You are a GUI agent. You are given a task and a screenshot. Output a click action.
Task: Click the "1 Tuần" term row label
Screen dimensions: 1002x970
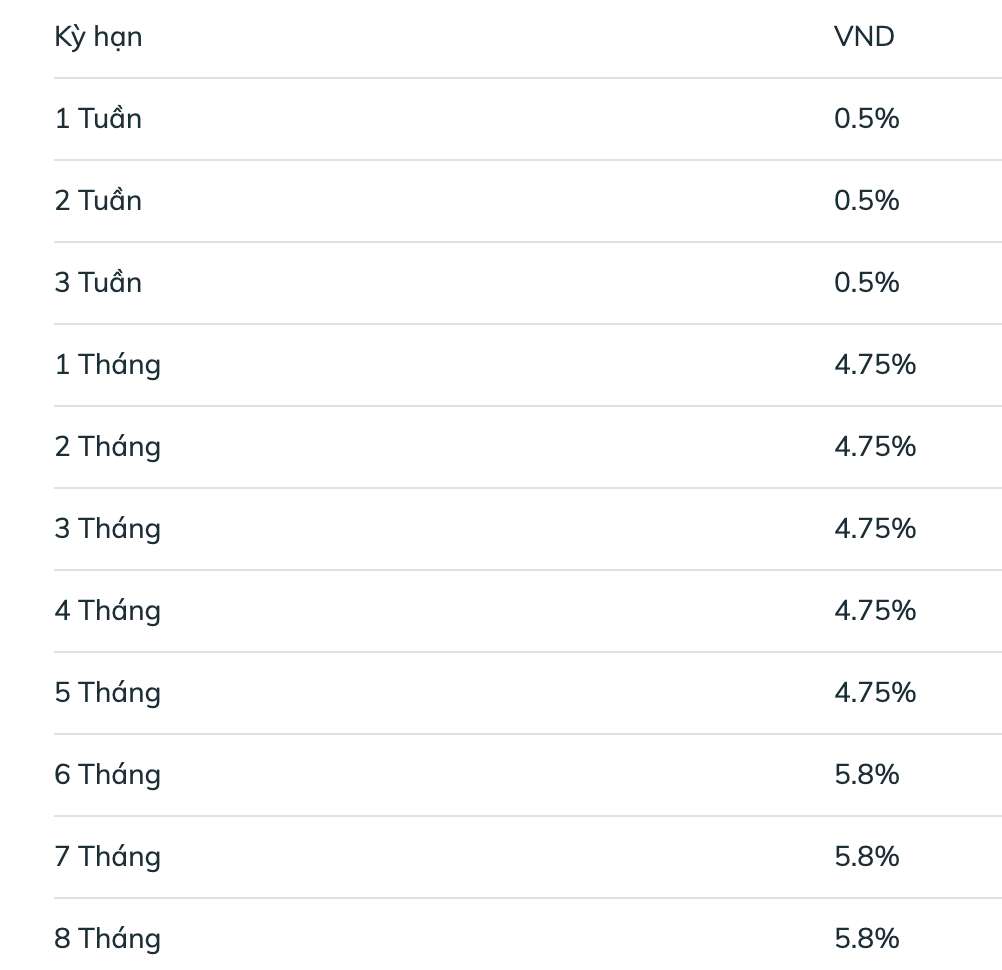(98, 119)
